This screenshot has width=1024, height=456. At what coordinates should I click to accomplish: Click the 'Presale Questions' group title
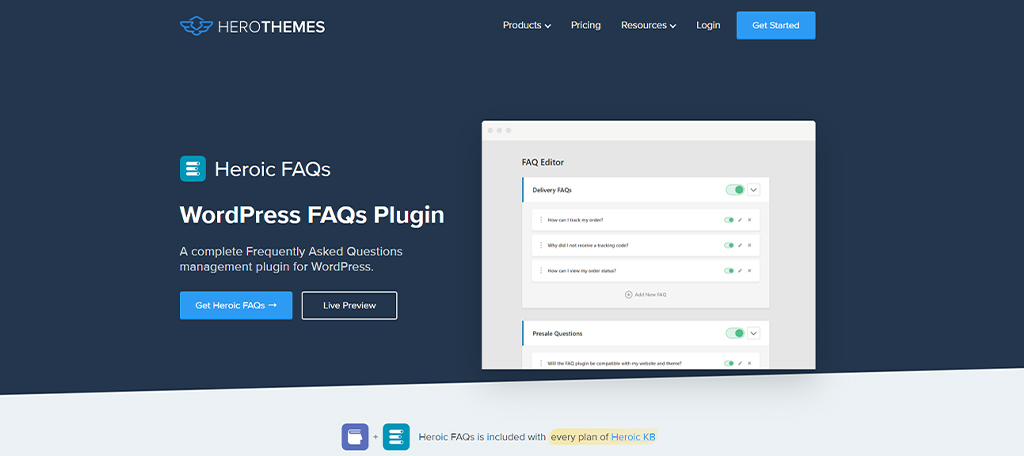tap(557, 333)
